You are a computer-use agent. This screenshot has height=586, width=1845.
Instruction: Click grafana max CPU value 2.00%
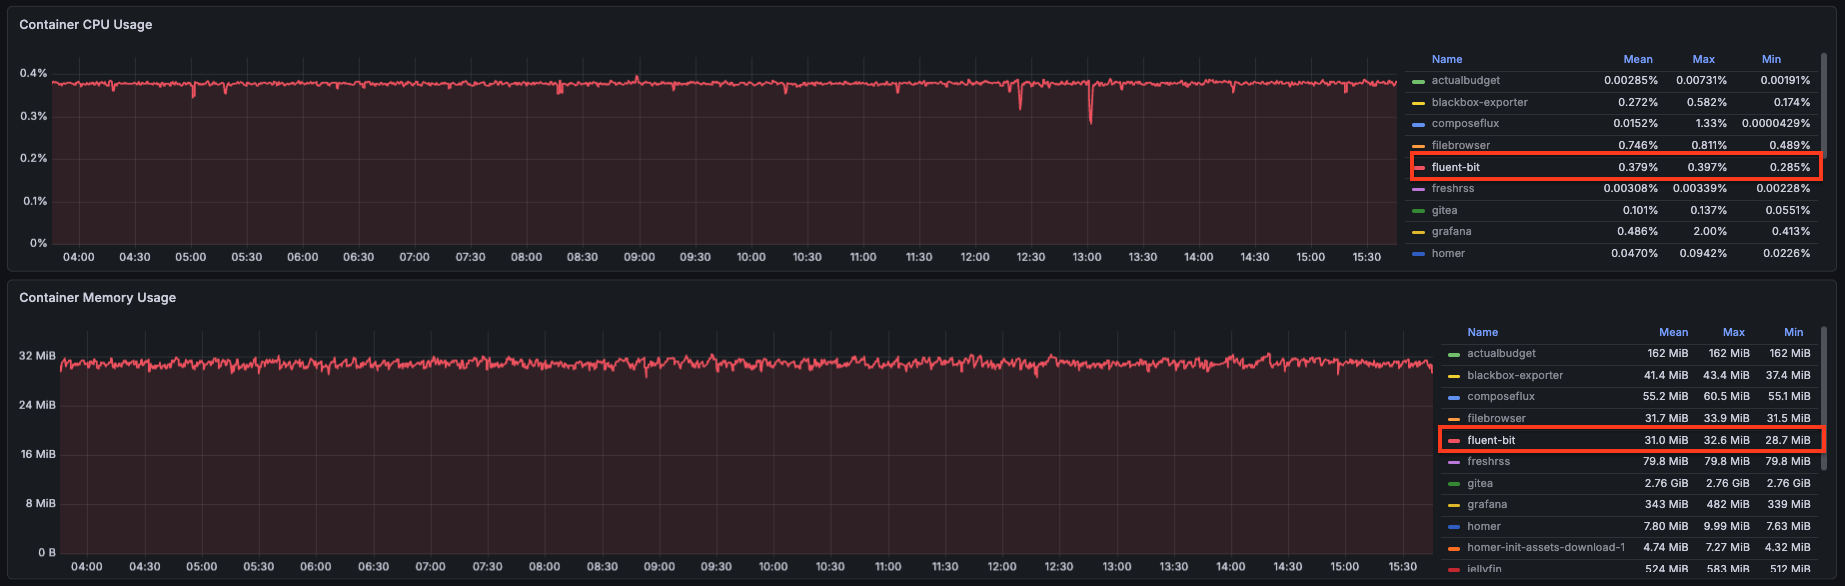pos(1710,231)
